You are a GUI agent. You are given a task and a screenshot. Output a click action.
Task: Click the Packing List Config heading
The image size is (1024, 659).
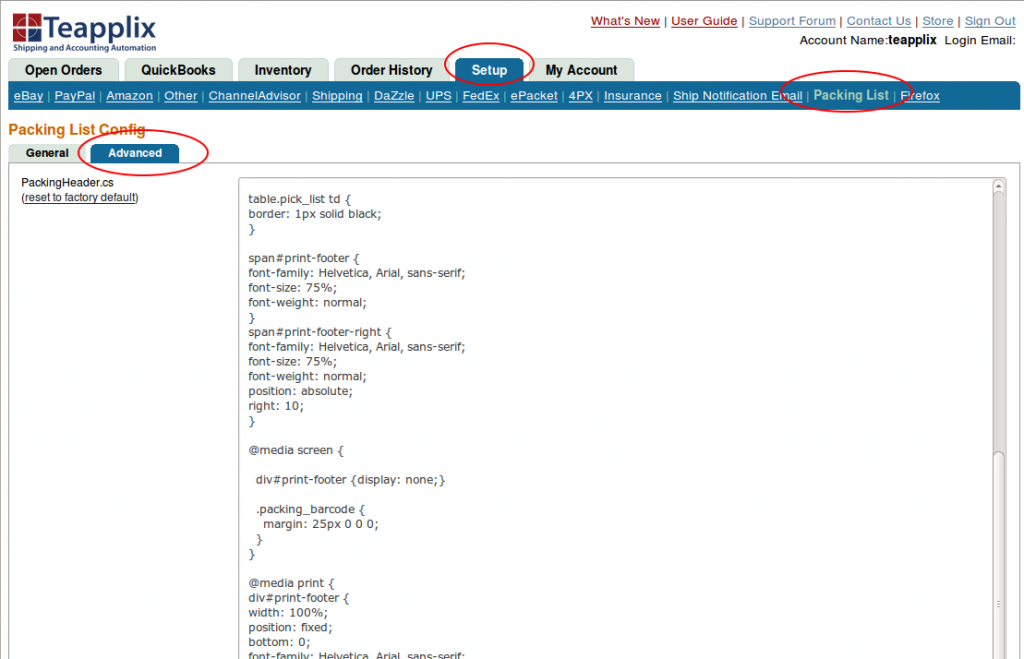76,129
